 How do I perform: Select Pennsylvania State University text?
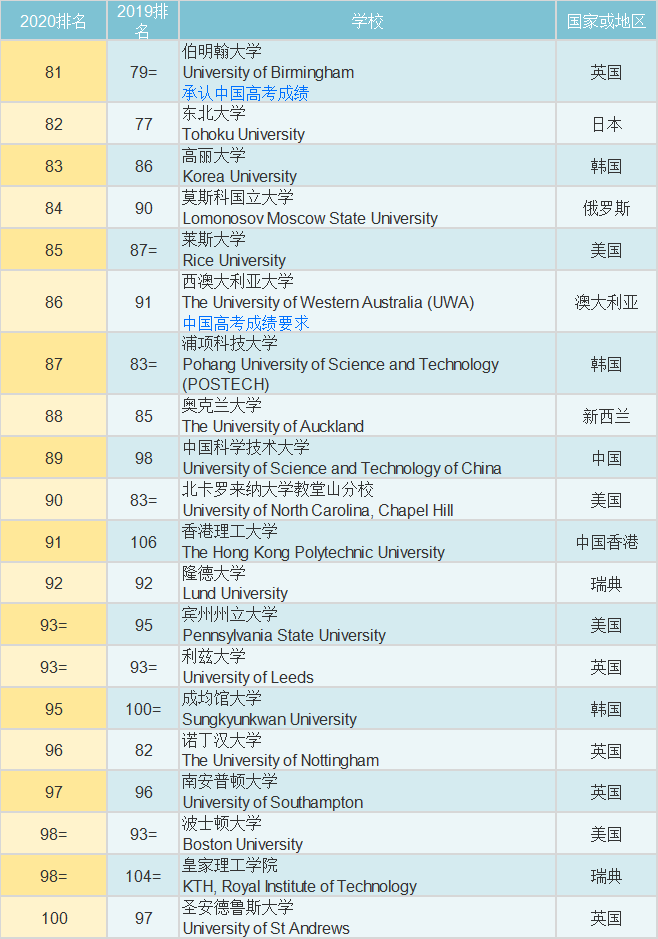[x=284, y=635]
